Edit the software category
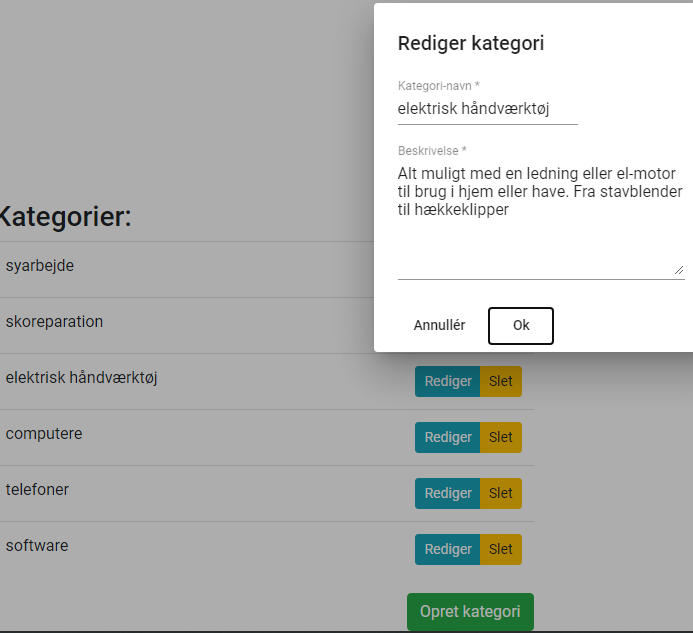The height and width of the screenshot is (633, 693). [x=447, y=549]
